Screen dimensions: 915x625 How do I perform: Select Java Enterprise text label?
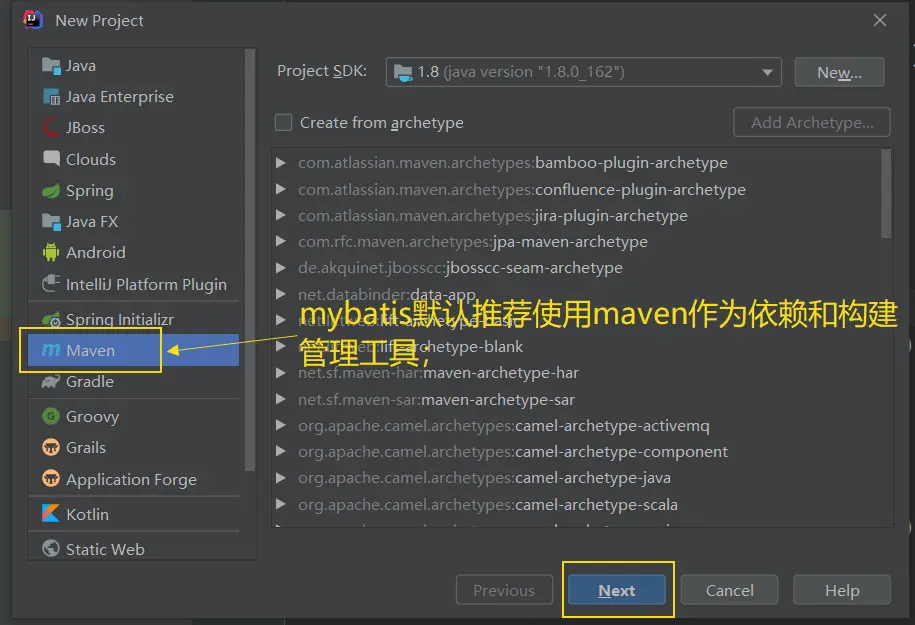coord(120,97)
